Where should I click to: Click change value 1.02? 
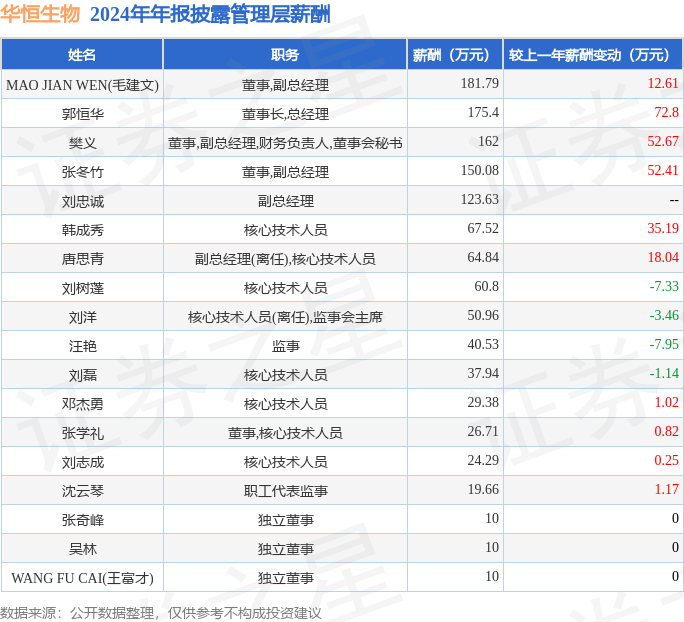click(667, 403)
